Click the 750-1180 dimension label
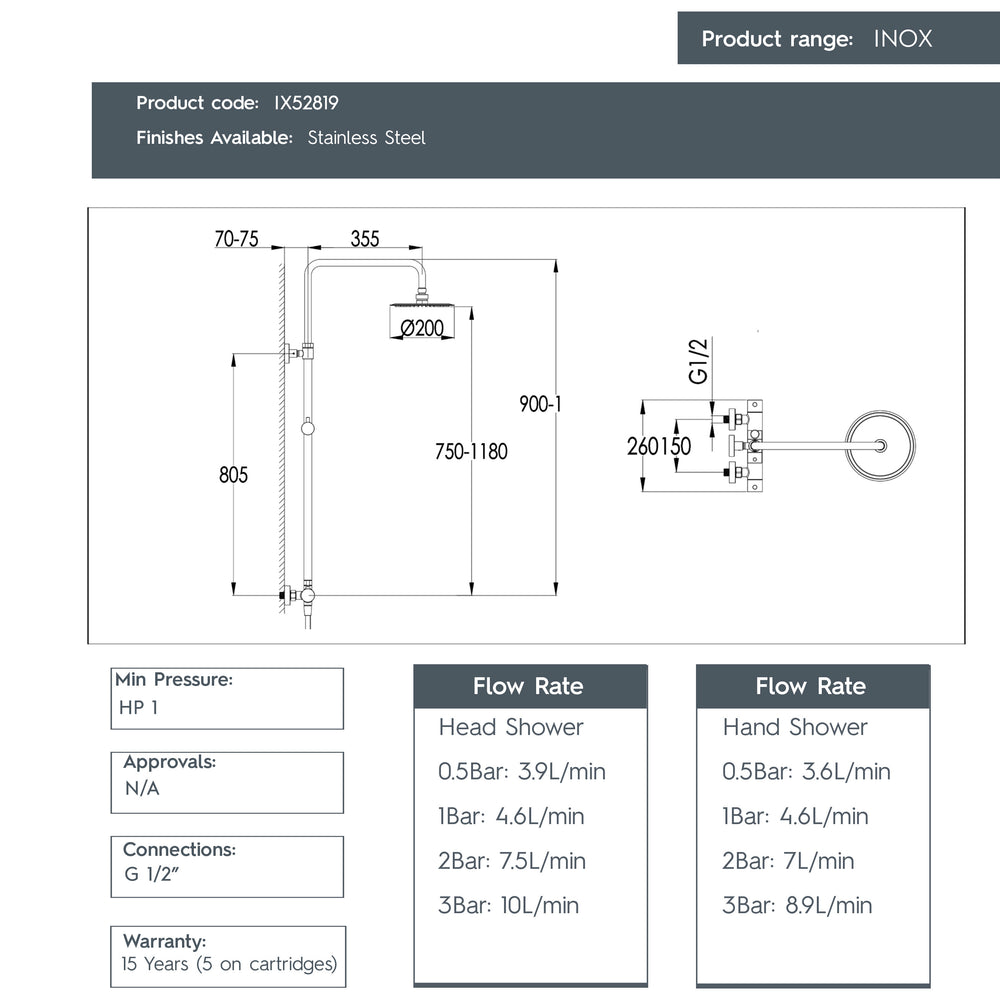This screenshot has height=1000, width=1000. point(471,452)
